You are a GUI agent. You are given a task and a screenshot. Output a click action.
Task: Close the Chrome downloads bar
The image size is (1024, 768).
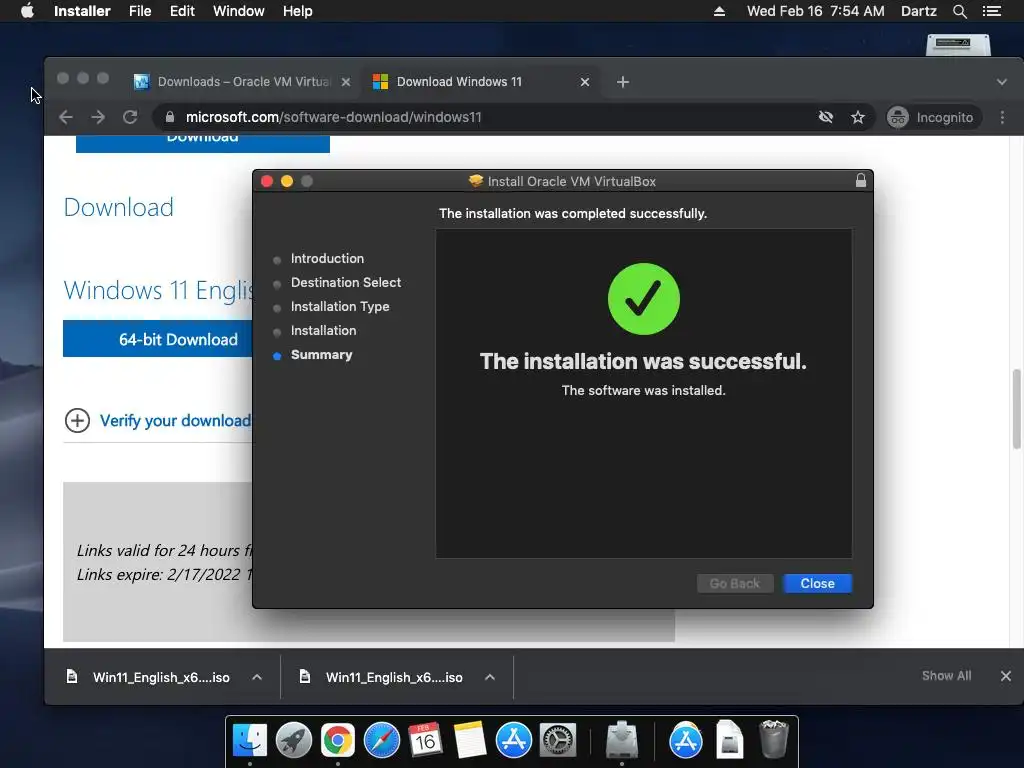click(x=1006, y=676)
